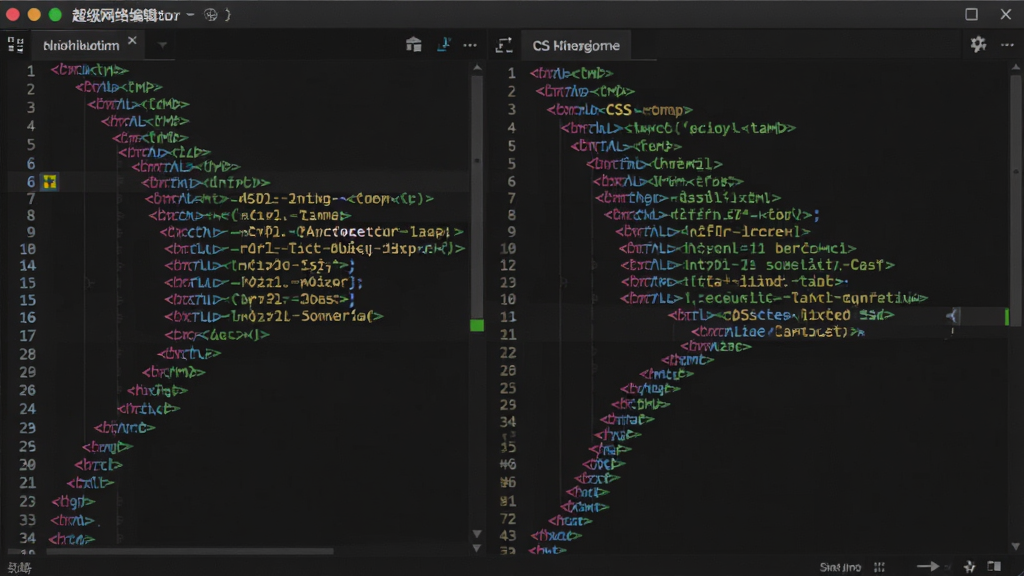Click the dotted grid icon in status bar
Screen dimensions: 1024x576
880,567
